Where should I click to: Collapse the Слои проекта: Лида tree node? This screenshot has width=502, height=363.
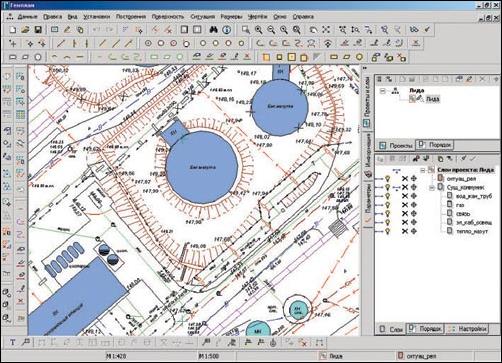(x=423, y=170)
